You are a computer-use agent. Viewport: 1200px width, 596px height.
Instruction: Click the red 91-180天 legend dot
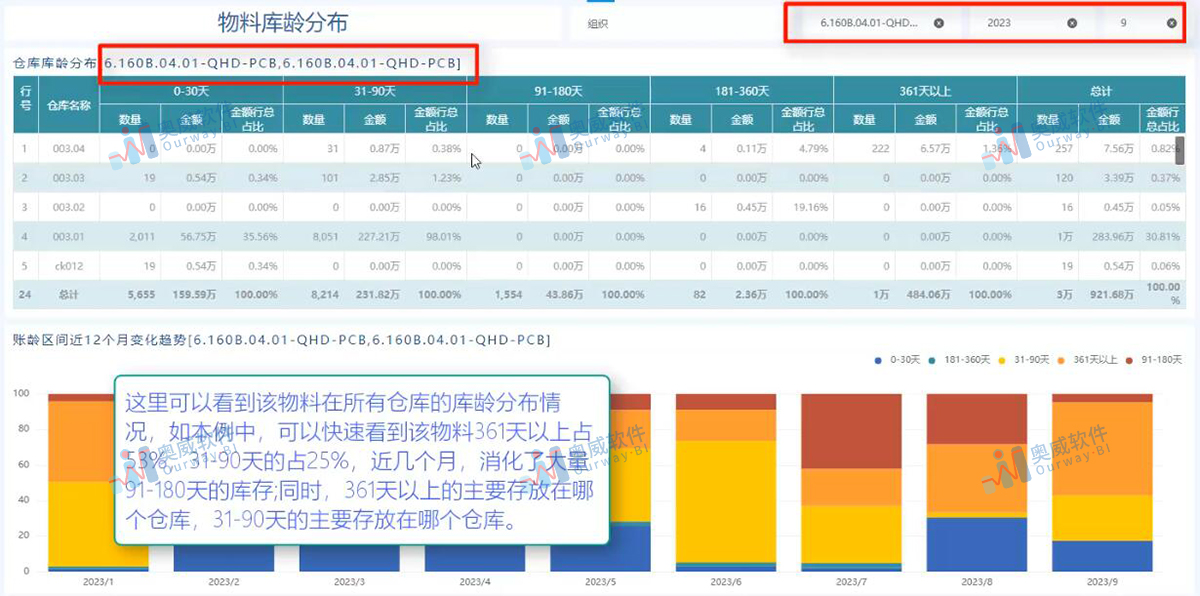pos(1129,360)
